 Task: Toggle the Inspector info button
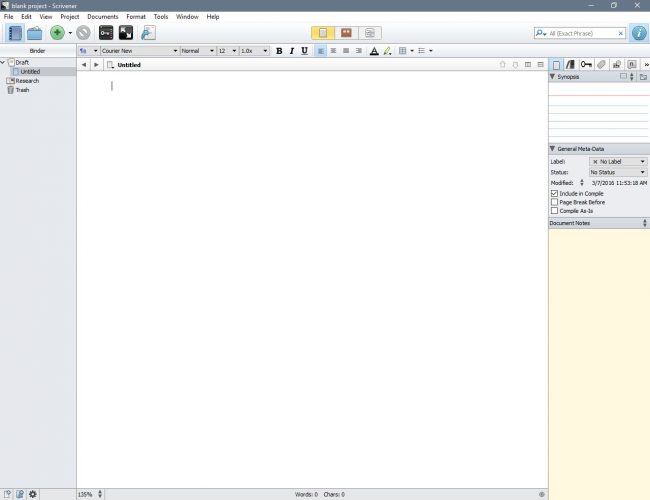click(639, 33)
